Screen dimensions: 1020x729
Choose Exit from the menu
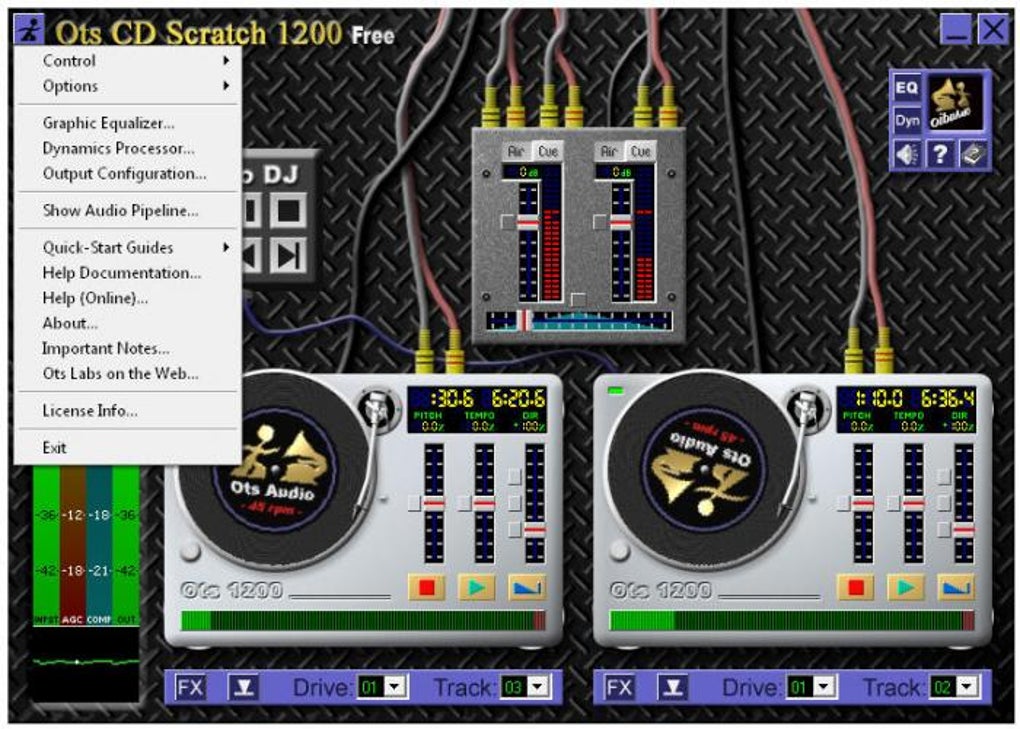point(128,448)
